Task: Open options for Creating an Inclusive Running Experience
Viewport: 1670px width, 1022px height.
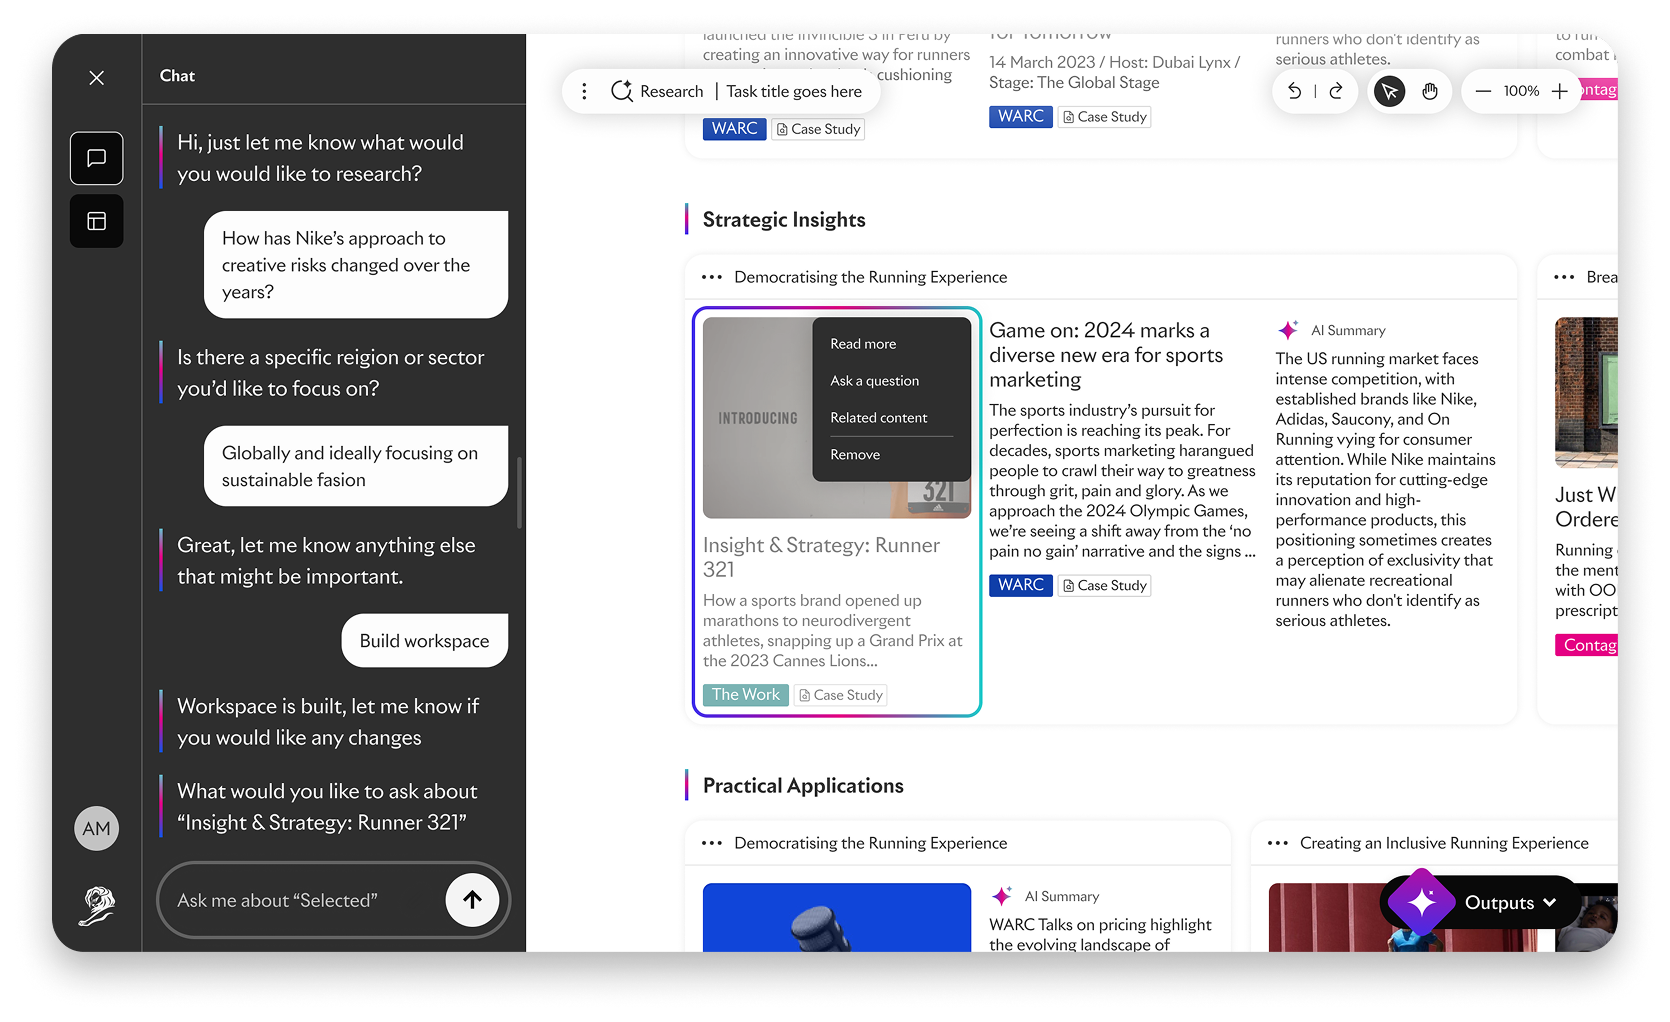Action: click(1277, 843)
